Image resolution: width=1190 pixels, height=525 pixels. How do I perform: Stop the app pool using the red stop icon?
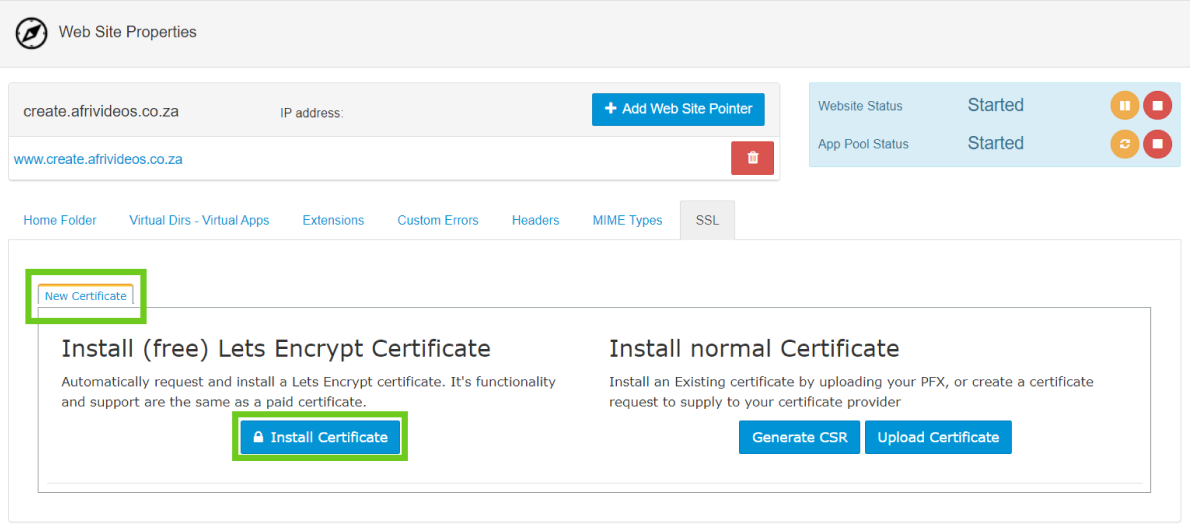coord(1157,144)
